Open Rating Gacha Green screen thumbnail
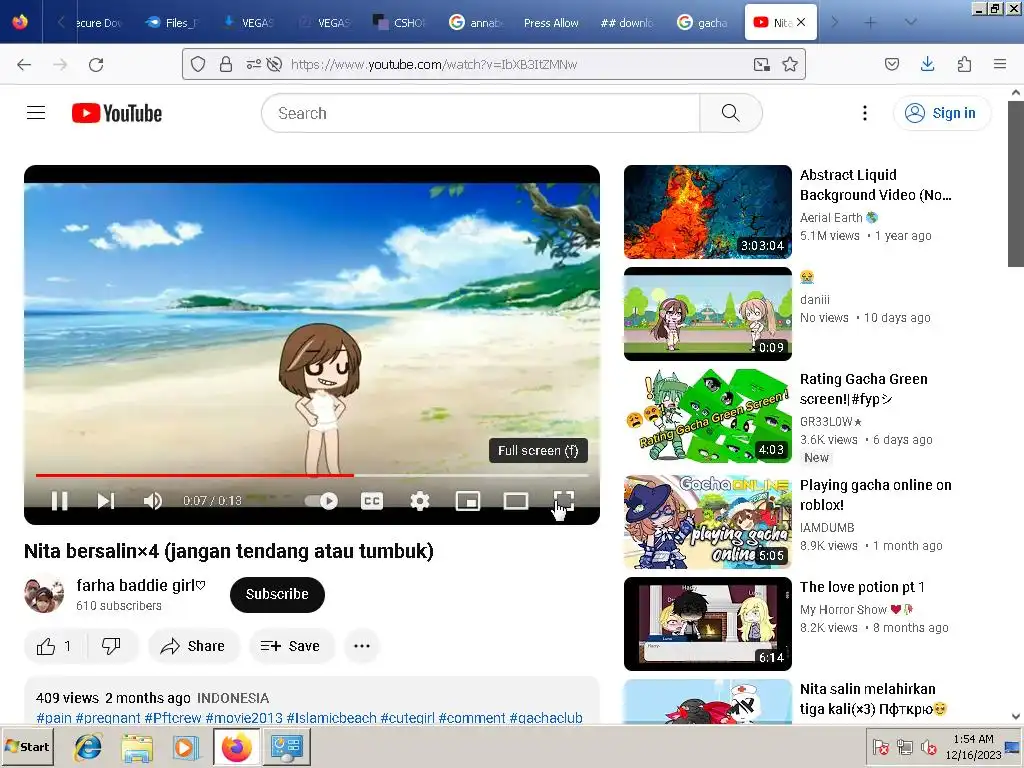1024x768 pixels. click(708, 415)
